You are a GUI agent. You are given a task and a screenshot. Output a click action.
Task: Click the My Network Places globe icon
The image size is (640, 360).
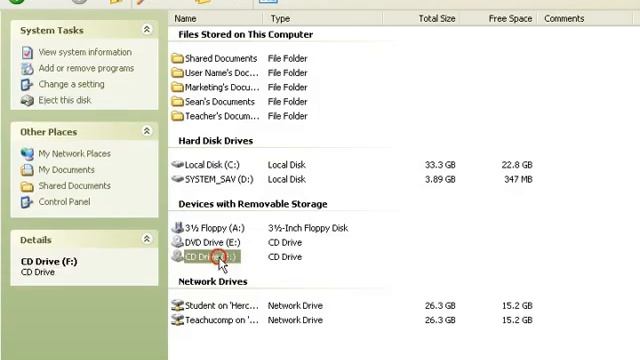coord(27,154)
